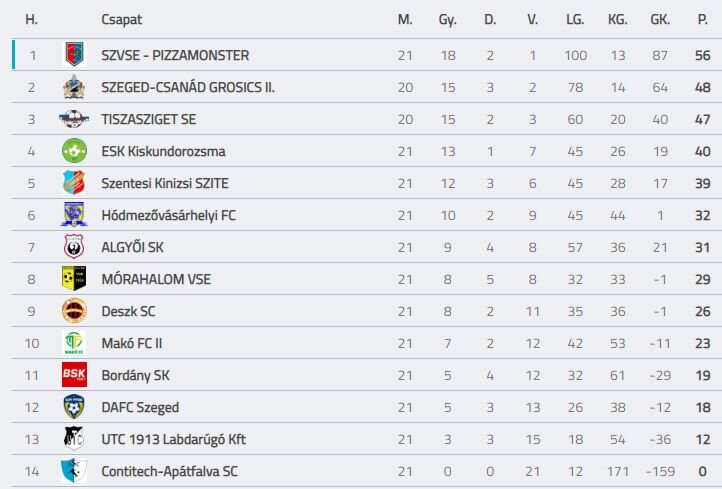Click the Hódmezővásárhelyi FC team crest
The height and width of the screenshot is (489, 722).
[x=74, y=215]
